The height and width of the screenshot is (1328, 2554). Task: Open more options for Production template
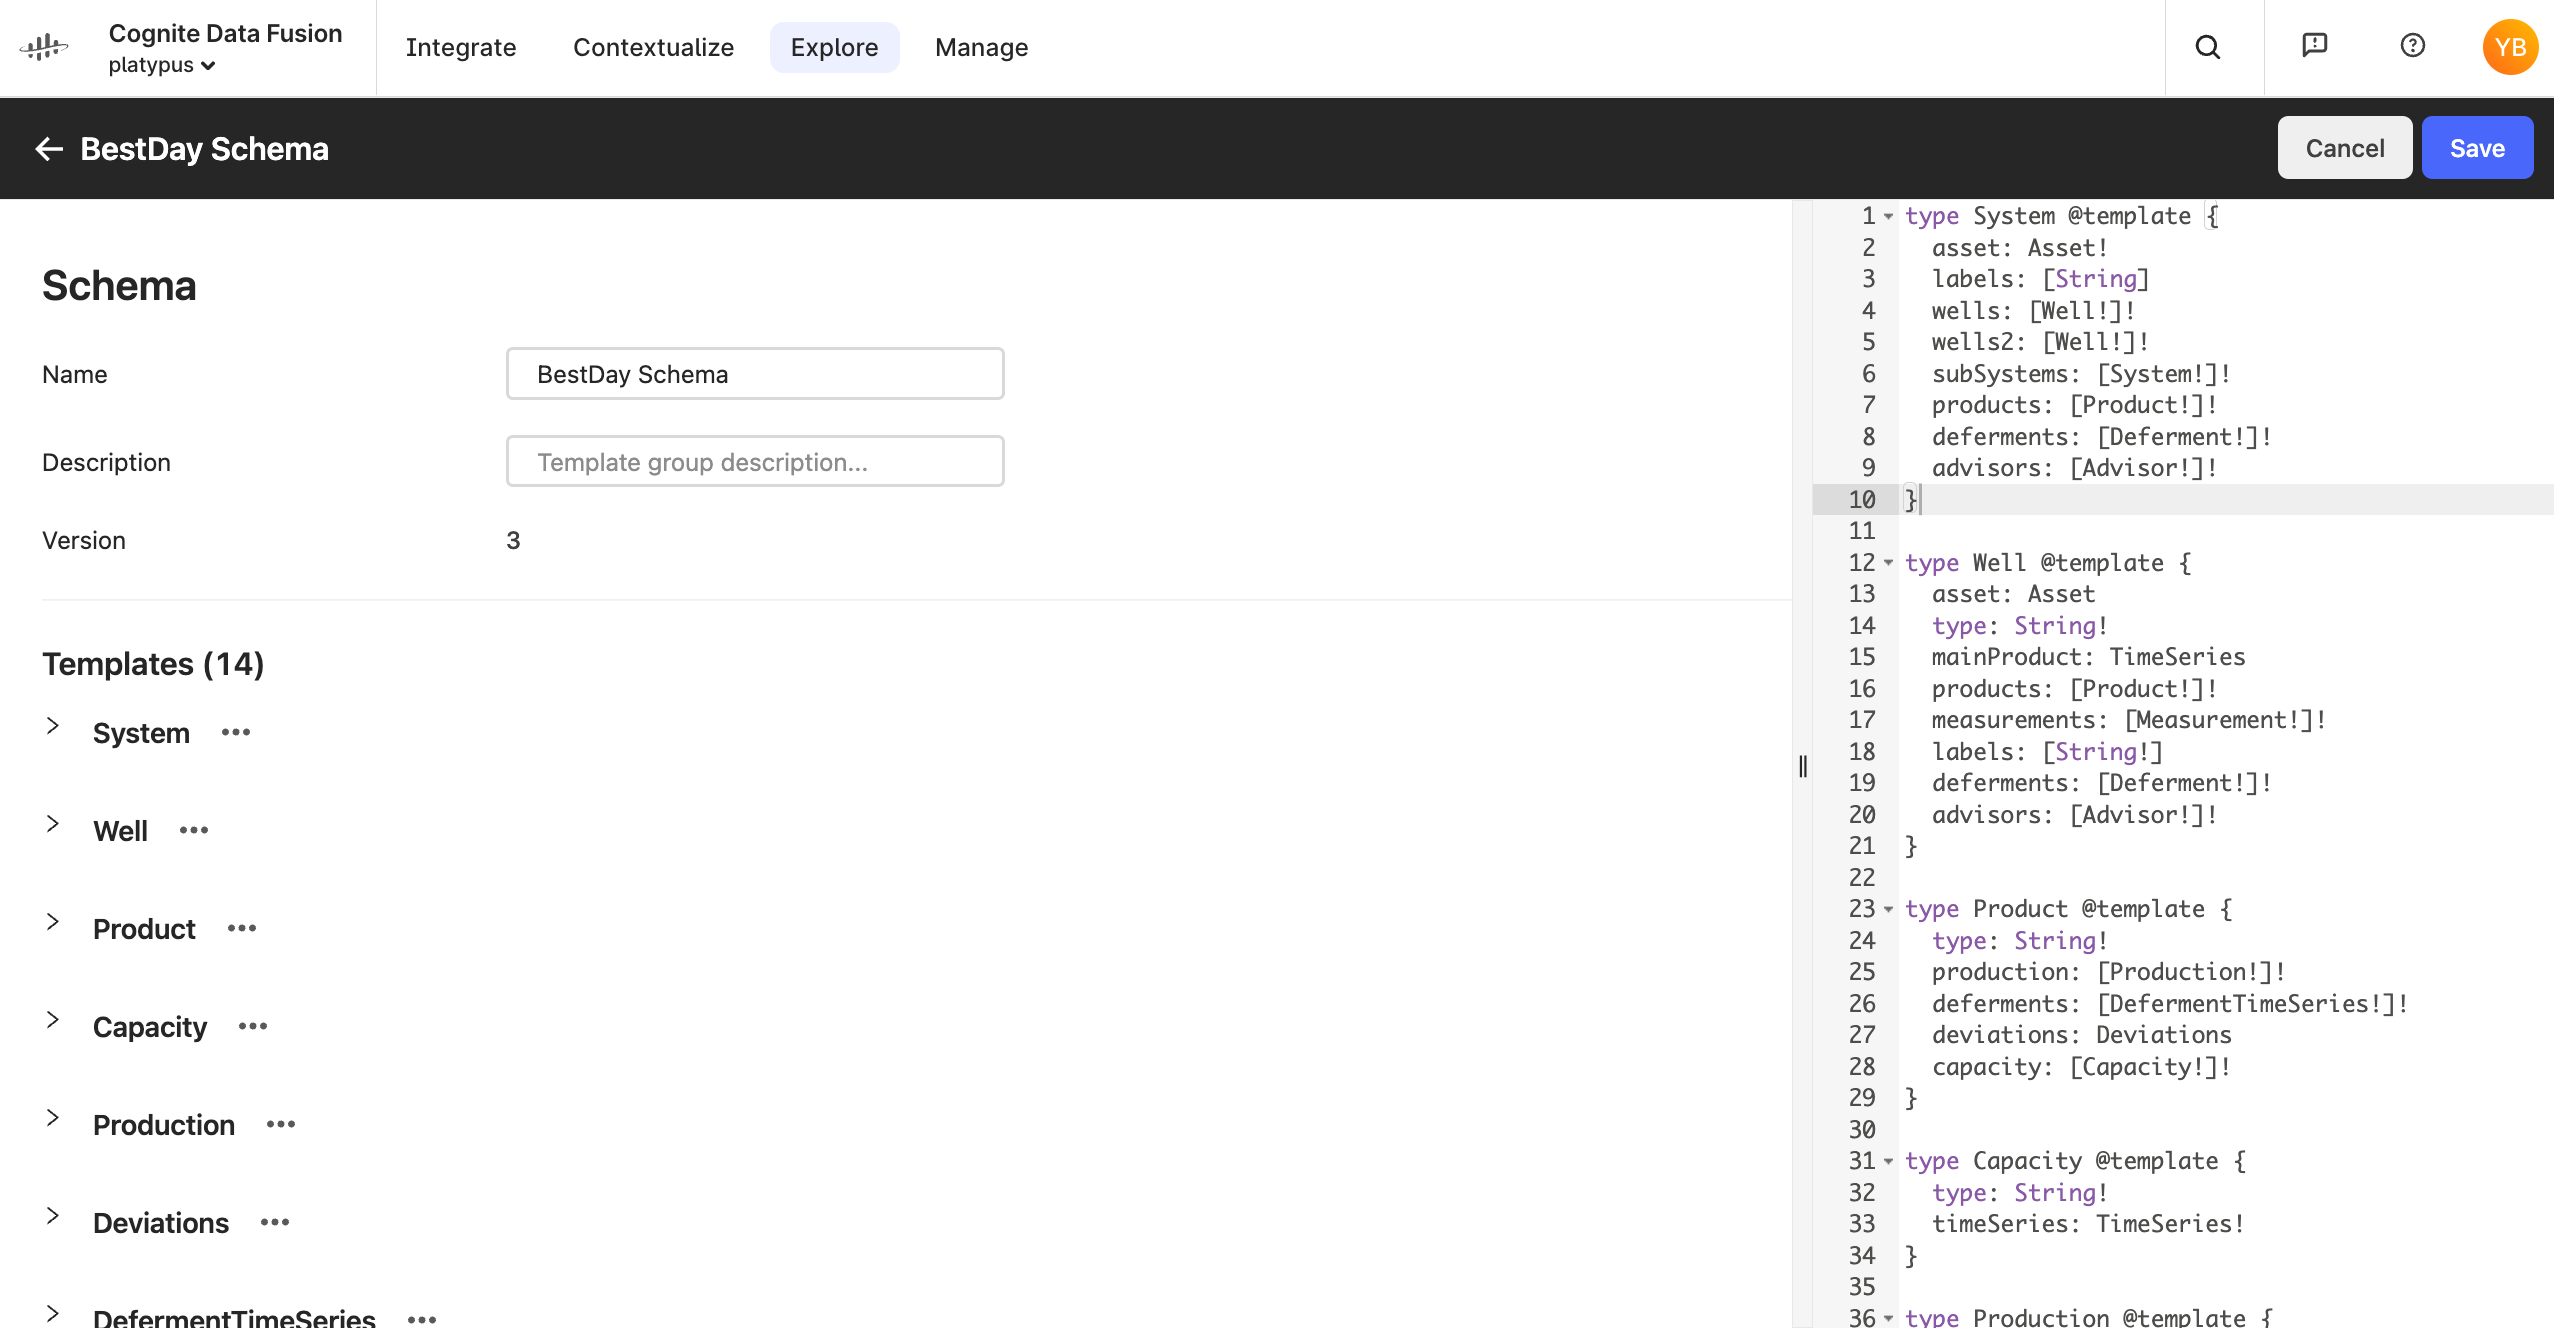(x=281, y=1124)
